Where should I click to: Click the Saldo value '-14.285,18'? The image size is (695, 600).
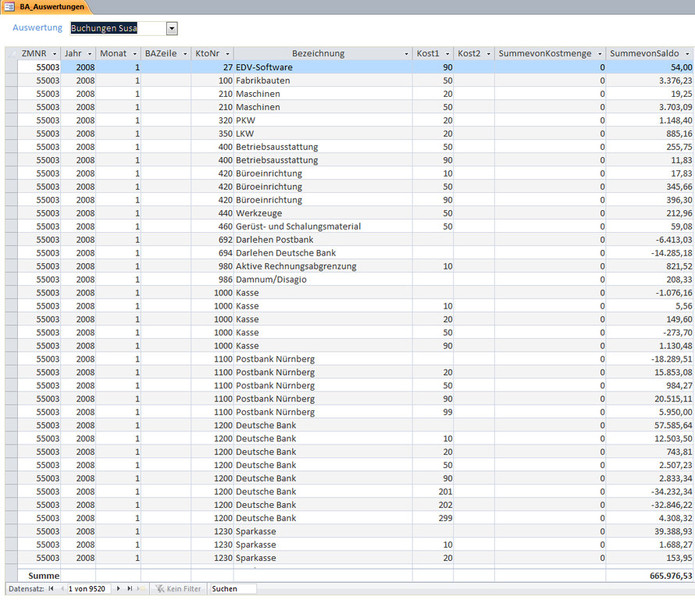[650, 253]
